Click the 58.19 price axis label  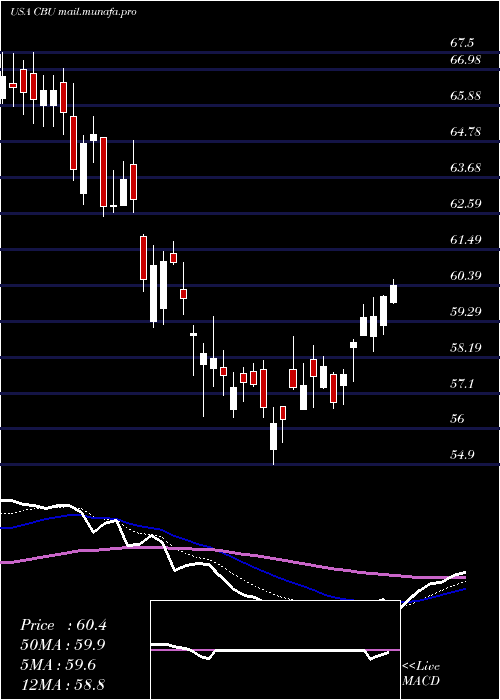click(x=465, y=347)
